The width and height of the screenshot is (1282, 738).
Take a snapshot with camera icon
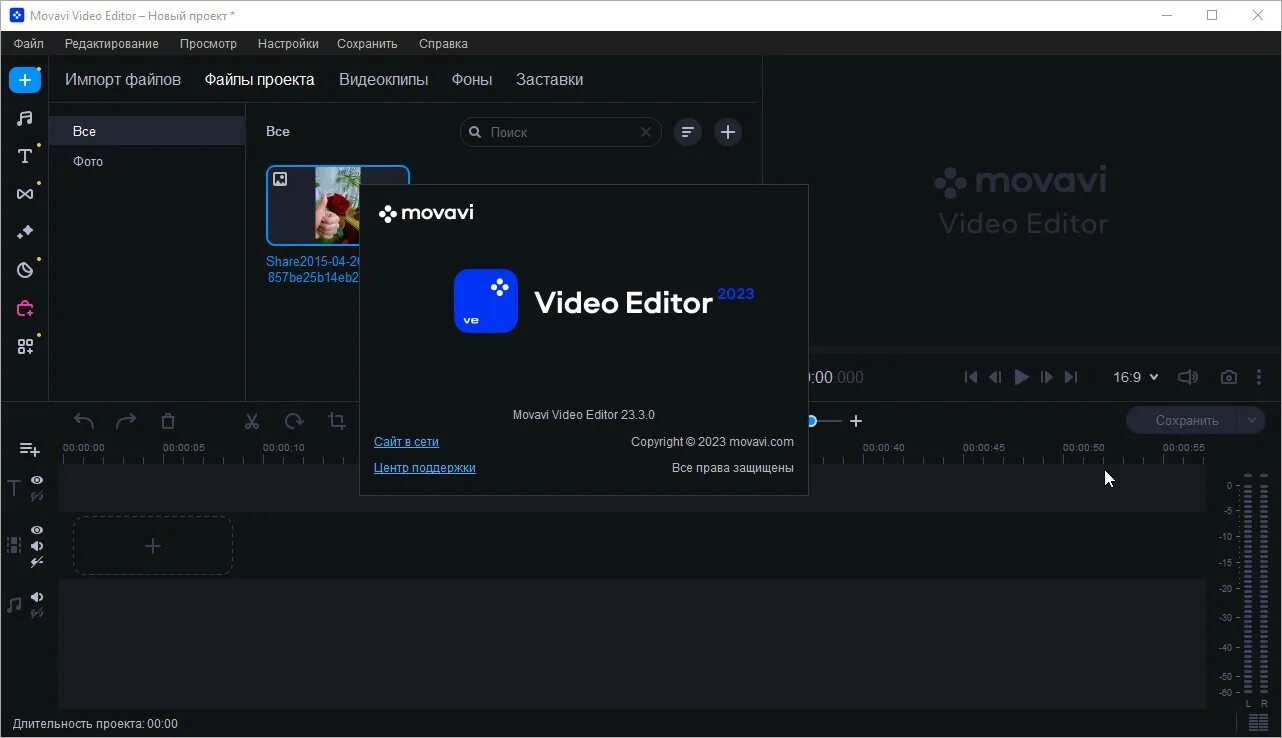(x=1229, y=377)
